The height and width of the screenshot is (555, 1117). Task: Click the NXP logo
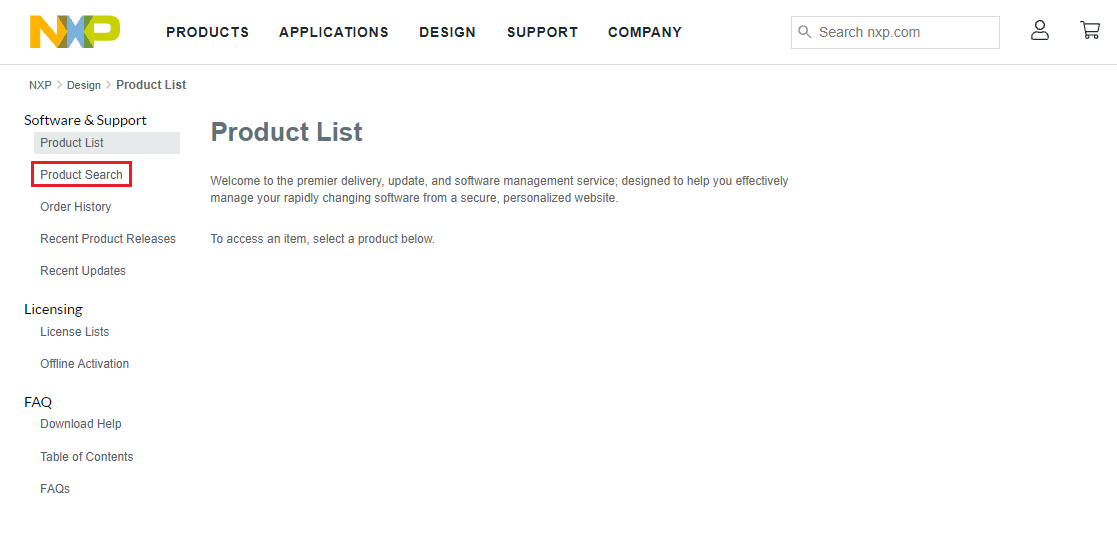point(75,32)
